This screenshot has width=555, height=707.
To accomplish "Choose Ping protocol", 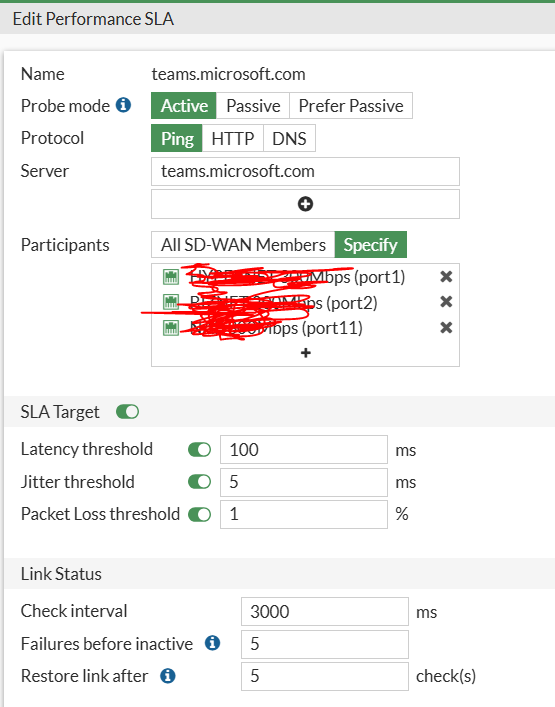I will pyautogui.click(x=177, y=138).
